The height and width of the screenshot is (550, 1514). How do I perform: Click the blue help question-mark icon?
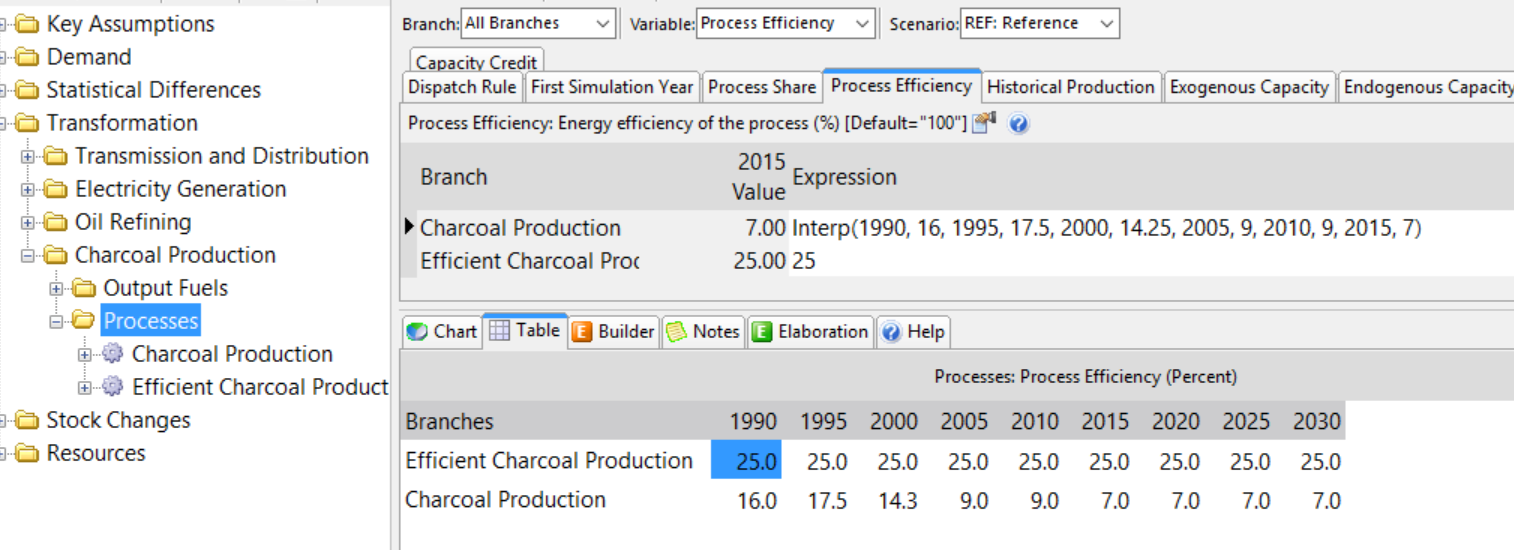(1018, 125)
